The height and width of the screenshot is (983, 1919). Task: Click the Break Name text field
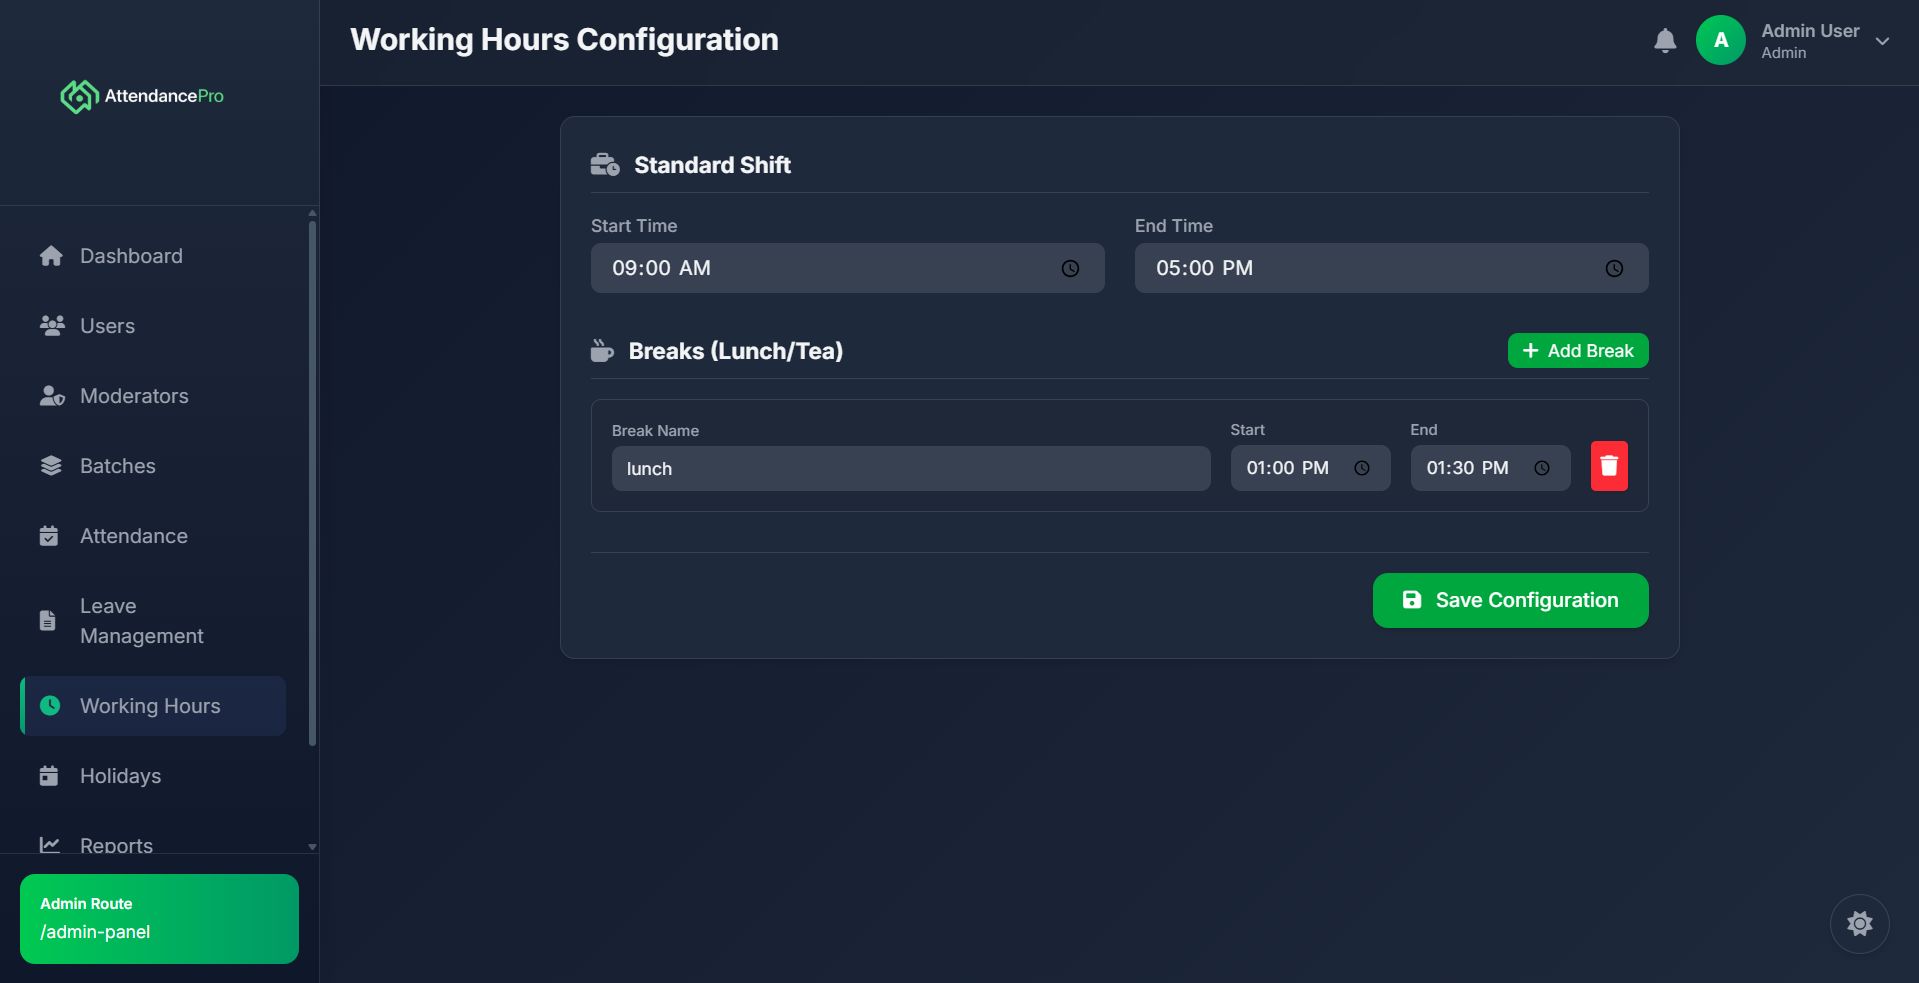click(910, 468)
